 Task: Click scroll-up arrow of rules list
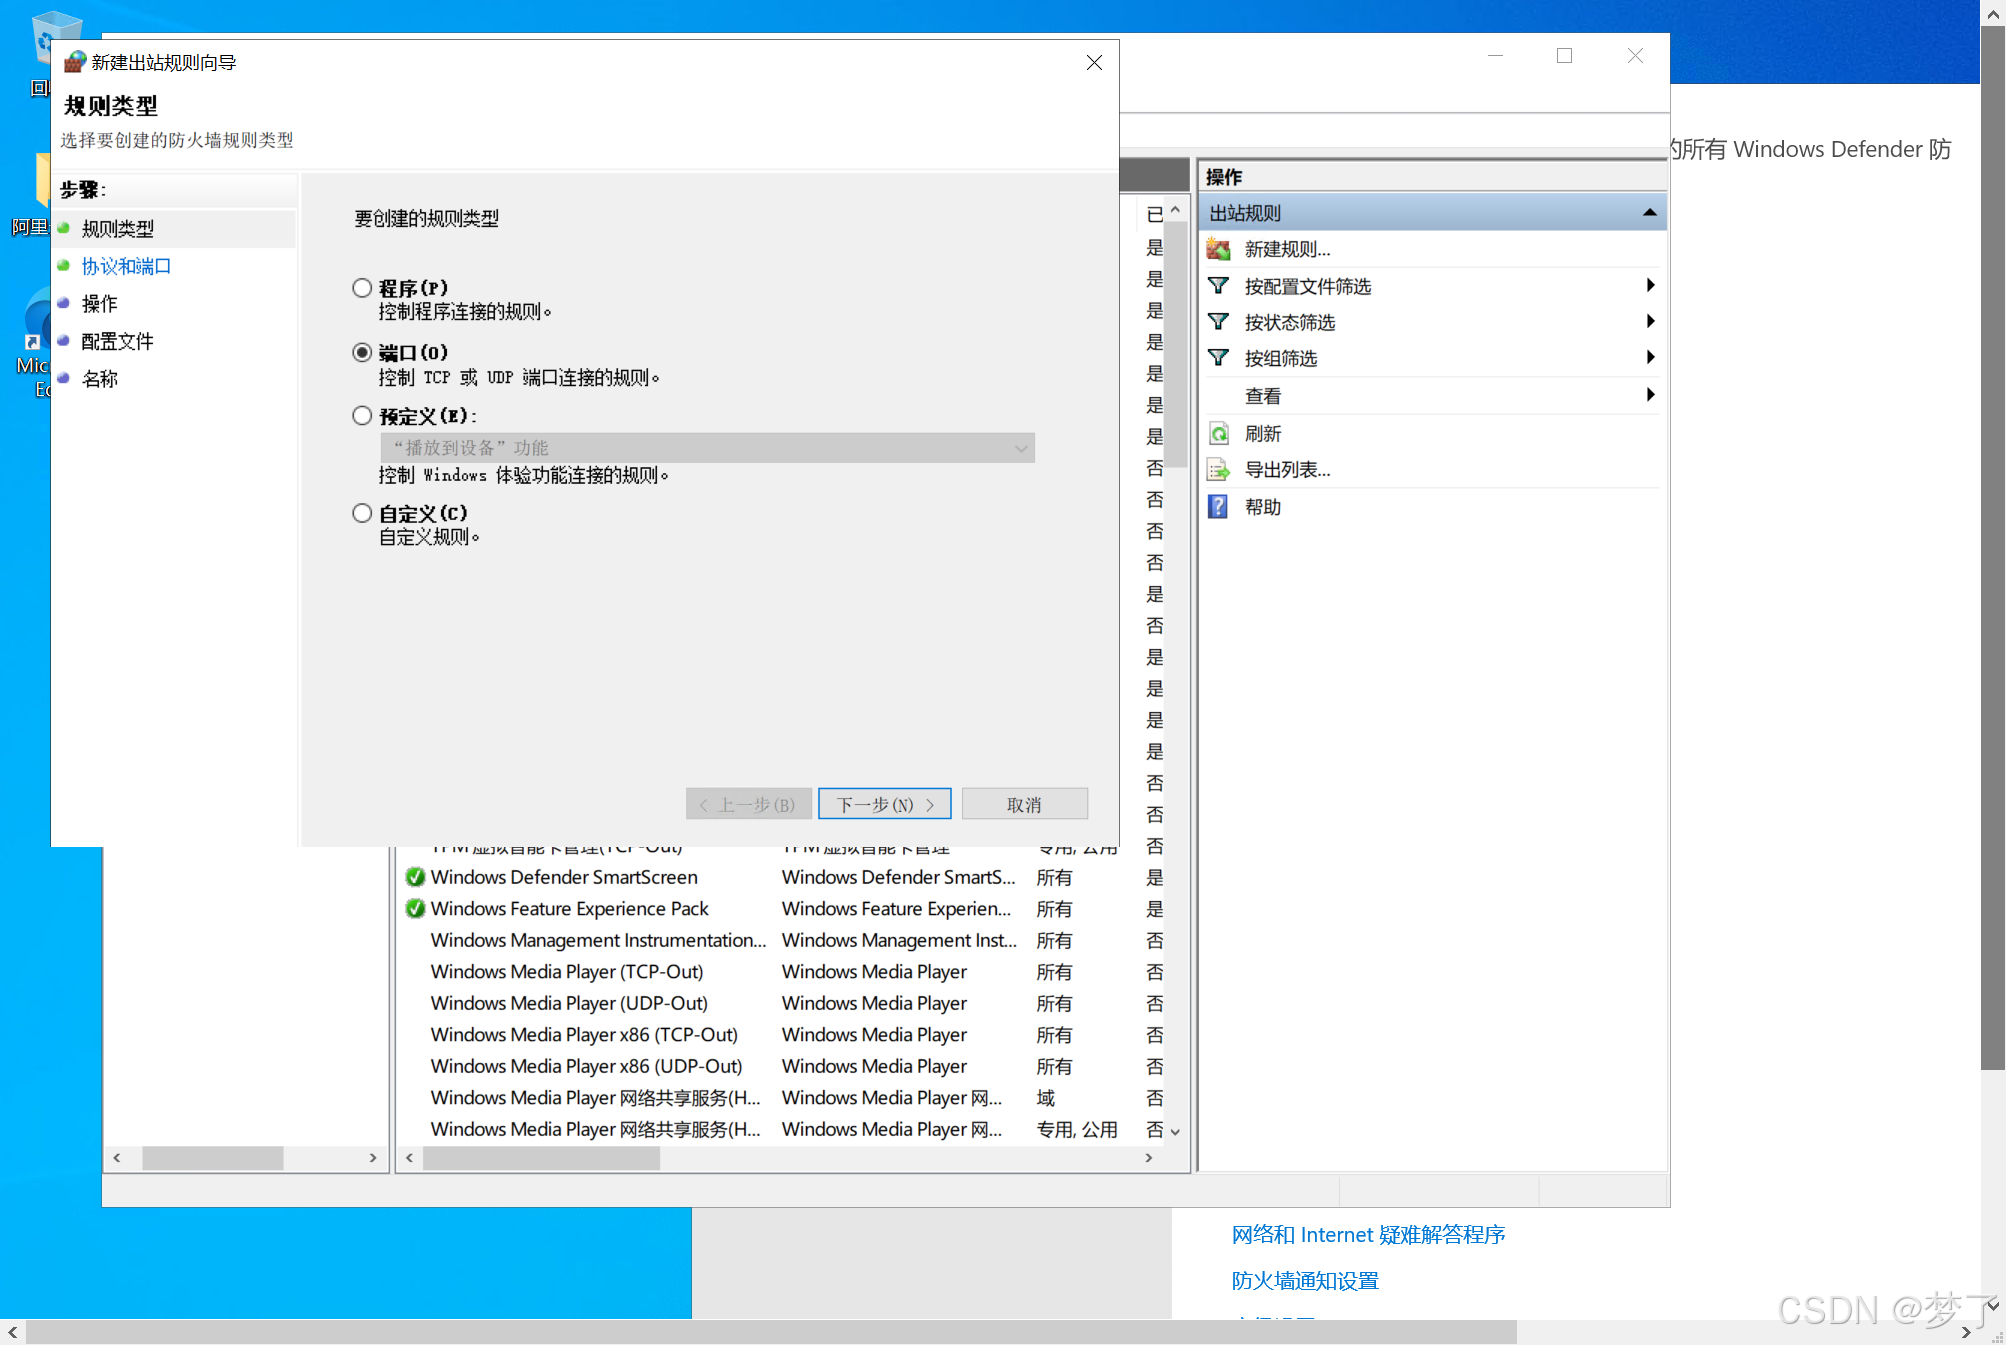(1176, 210)
